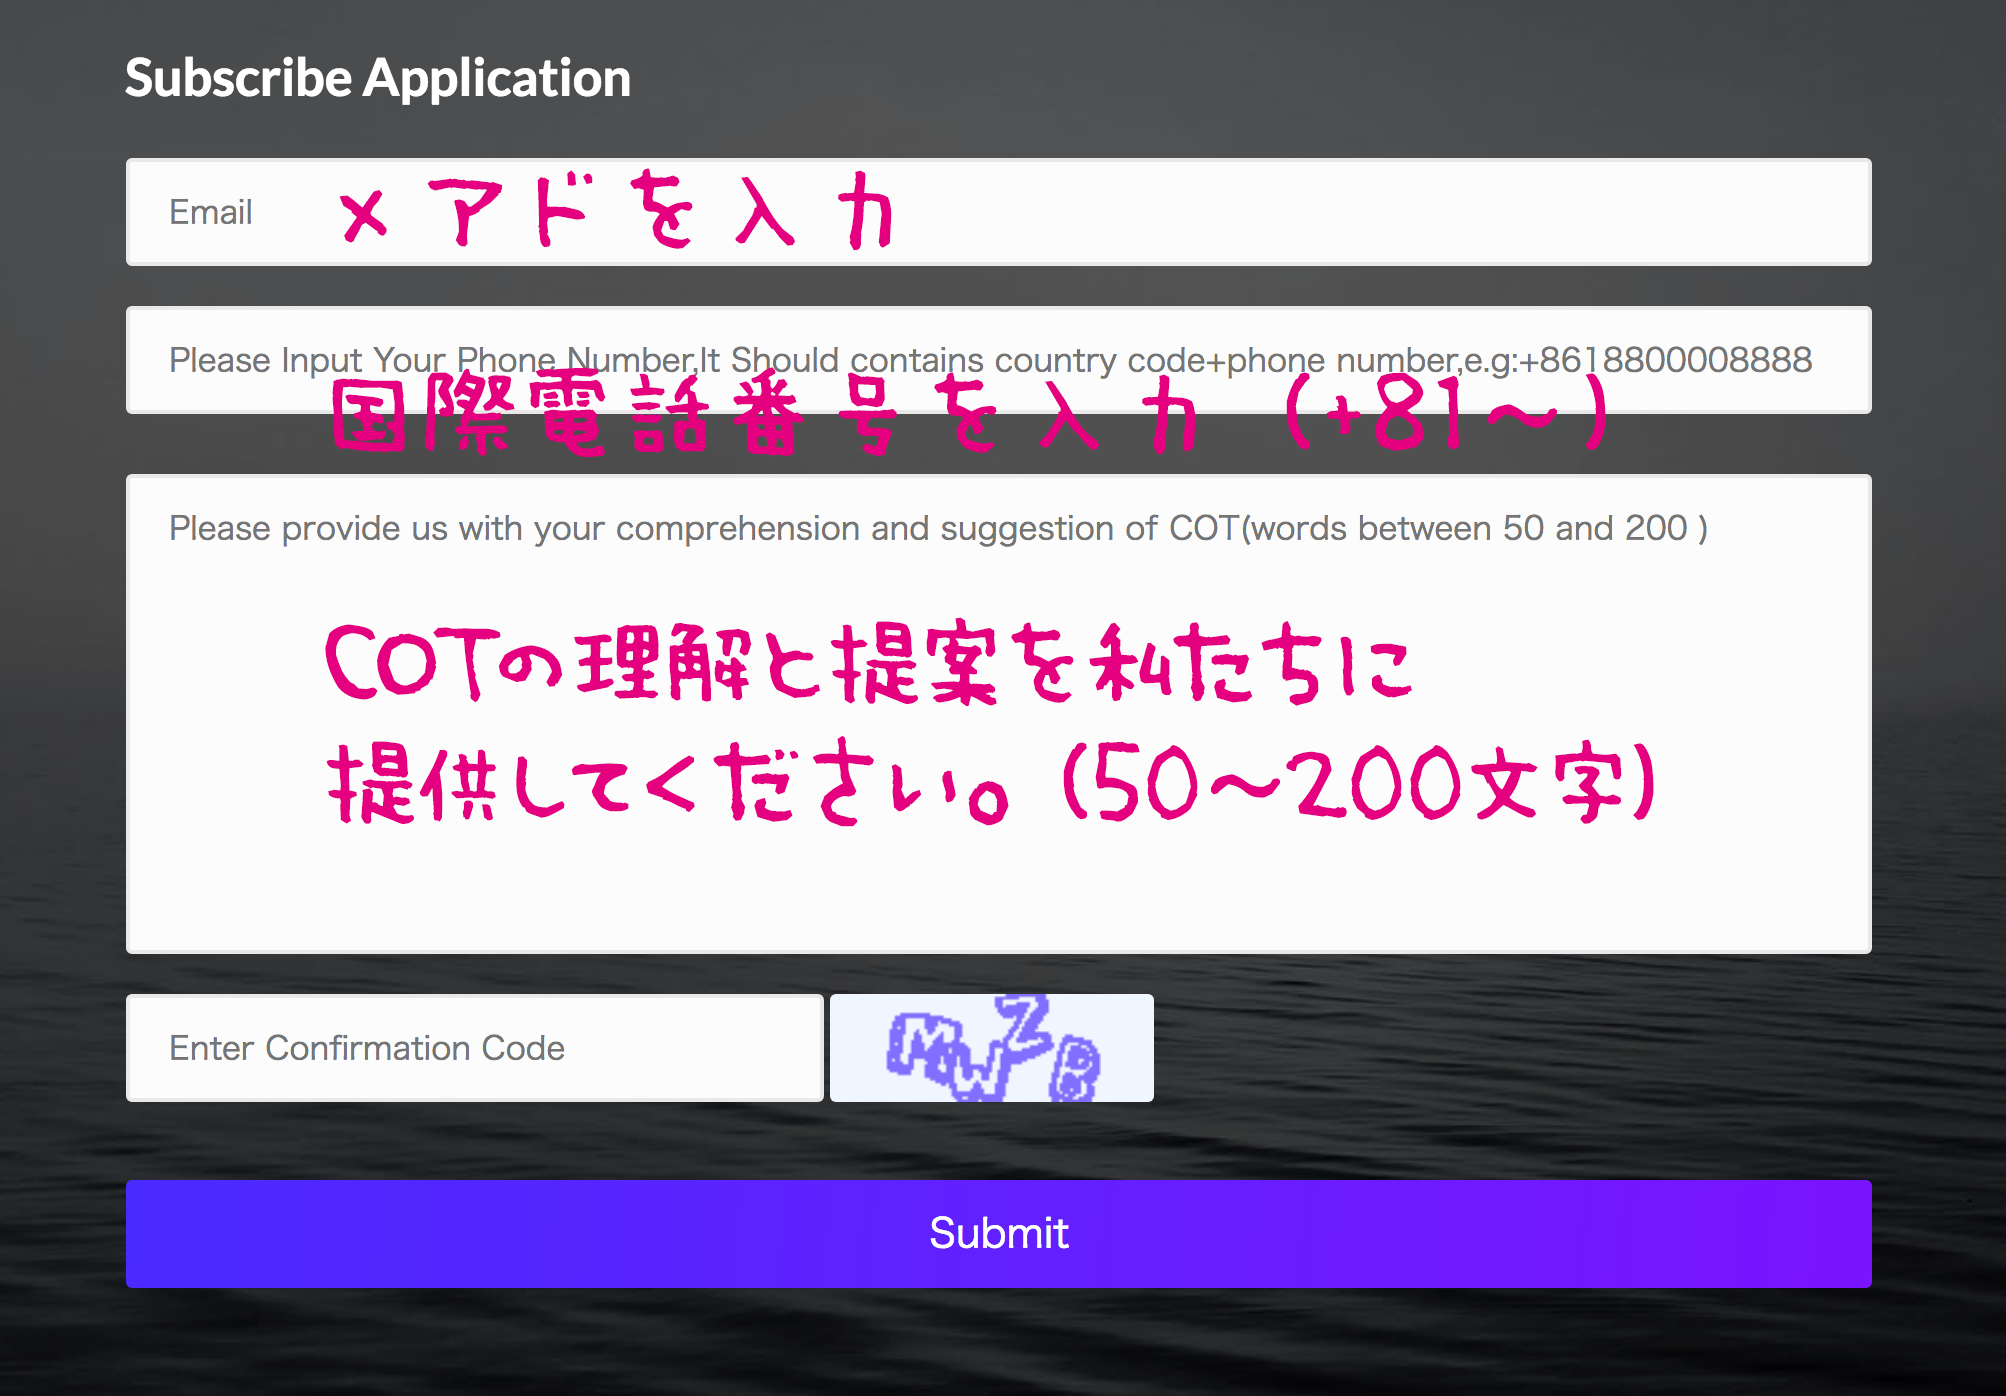Click the letters MW in the captcha
Viewport: 2006px width, 1396px height.
click(x=945, y=1055)
